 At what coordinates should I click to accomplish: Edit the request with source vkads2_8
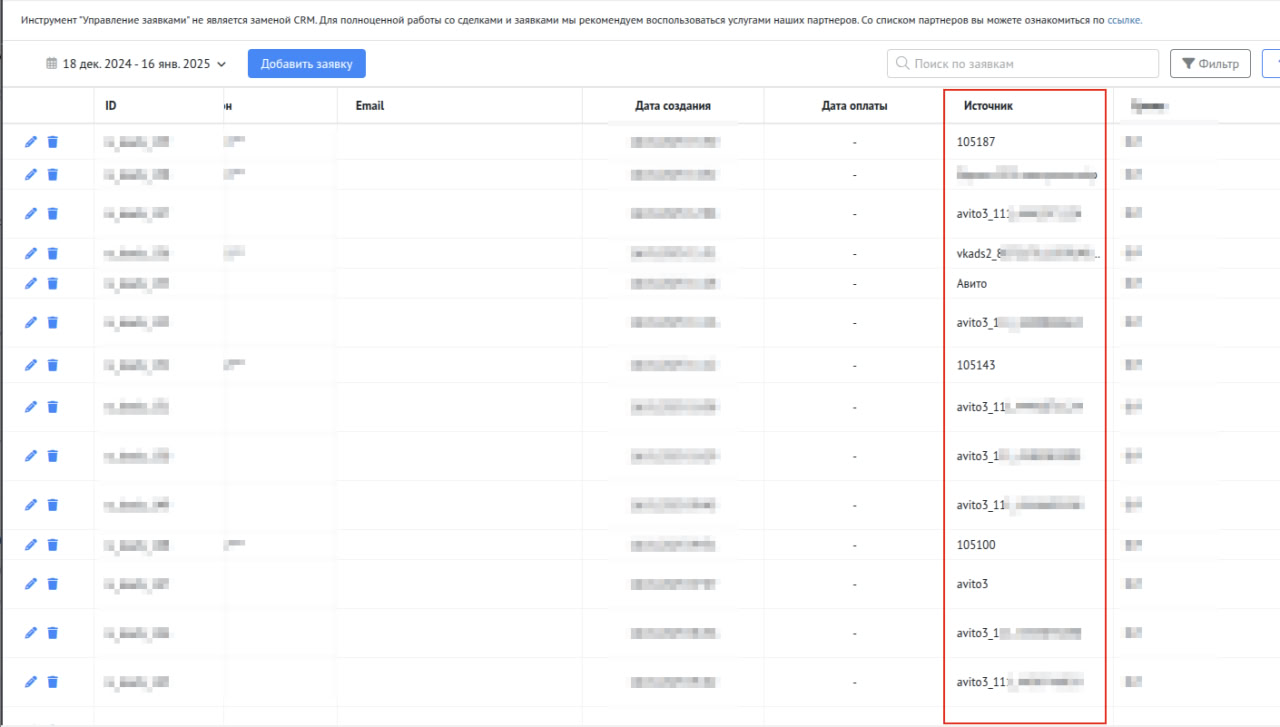[31, 254]
